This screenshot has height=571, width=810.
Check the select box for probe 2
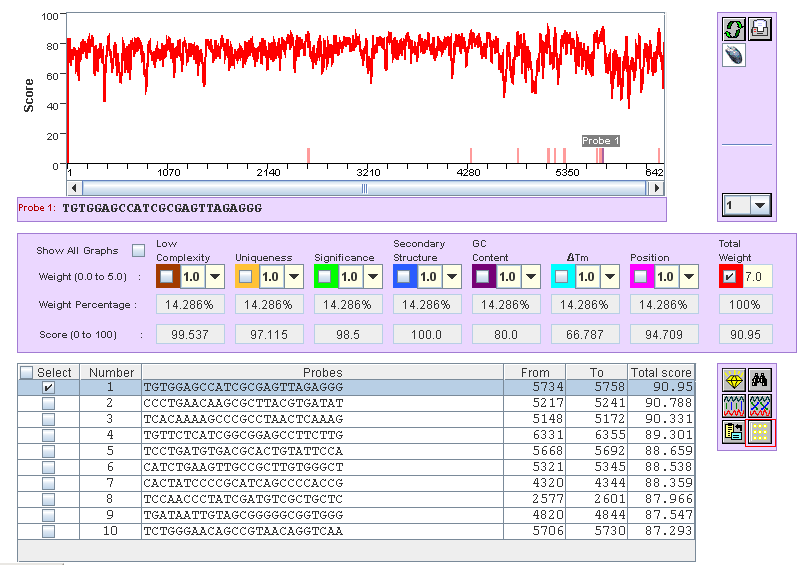[x=48, y=403]
